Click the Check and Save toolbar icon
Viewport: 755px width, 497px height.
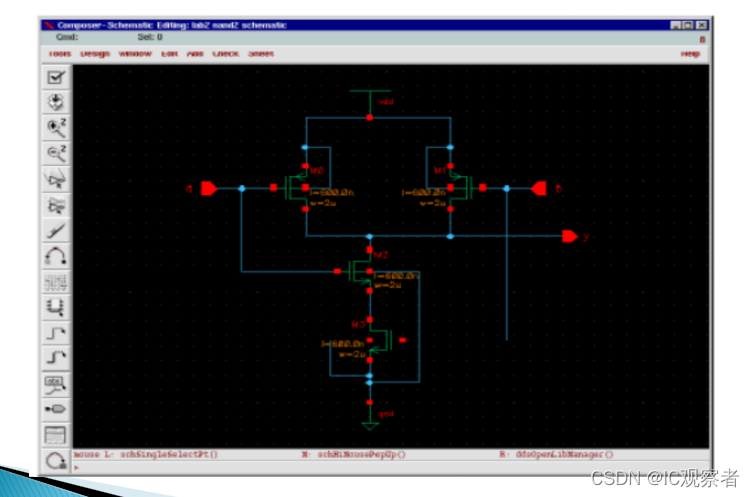click(56, 77)
